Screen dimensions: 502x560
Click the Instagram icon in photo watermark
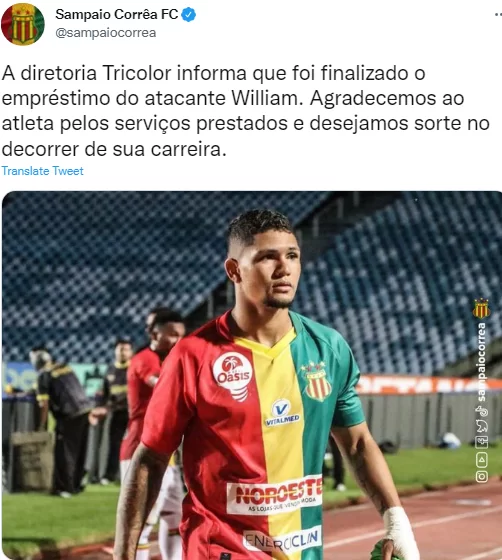pos(482,476)
